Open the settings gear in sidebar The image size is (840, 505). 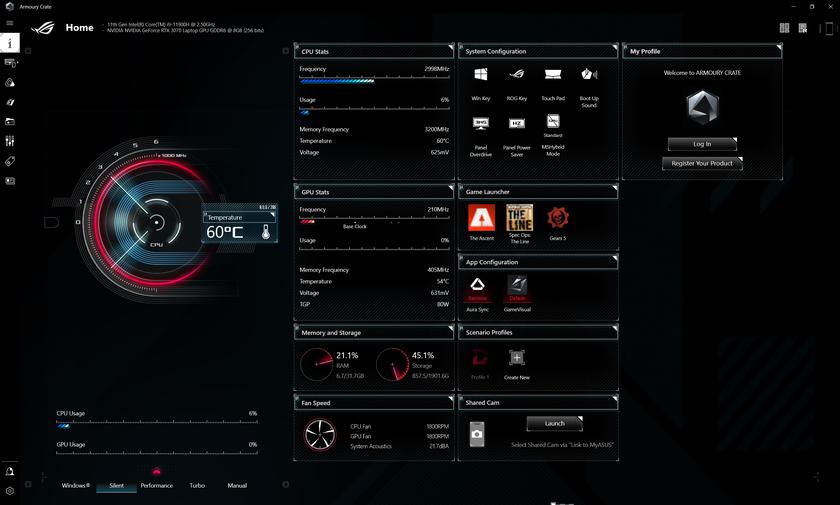click(10, 491)
